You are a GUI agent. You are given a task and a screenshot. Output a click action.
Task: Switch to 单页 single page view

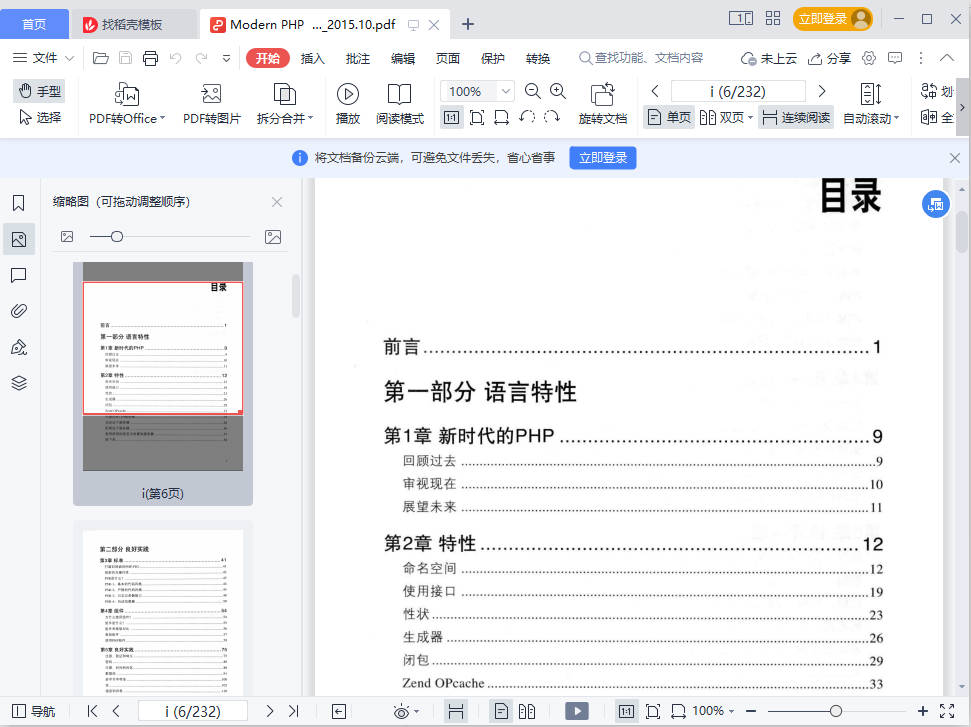tap(669, 117)
